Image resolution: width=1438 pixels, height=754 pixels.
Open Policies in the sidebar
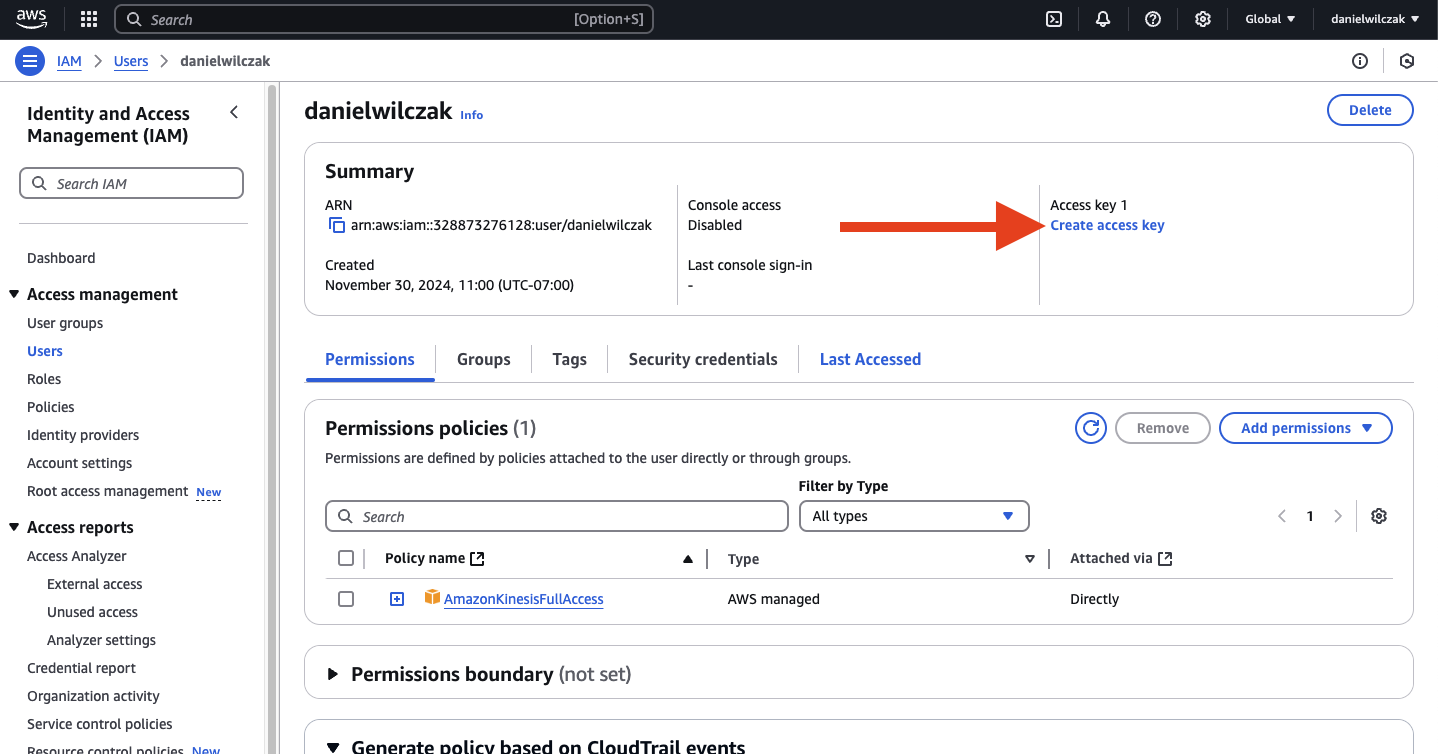tap(51, 407)
